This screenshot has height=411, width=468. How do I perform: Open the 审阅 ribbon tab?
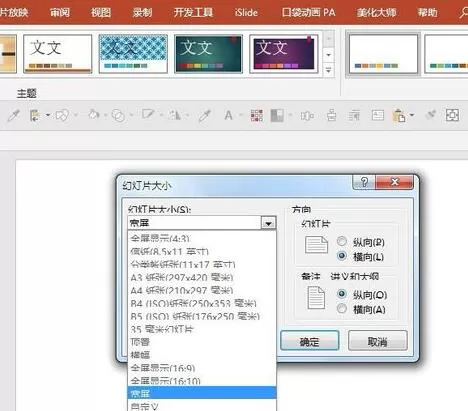pyautogui.click(x=60, y=13)
